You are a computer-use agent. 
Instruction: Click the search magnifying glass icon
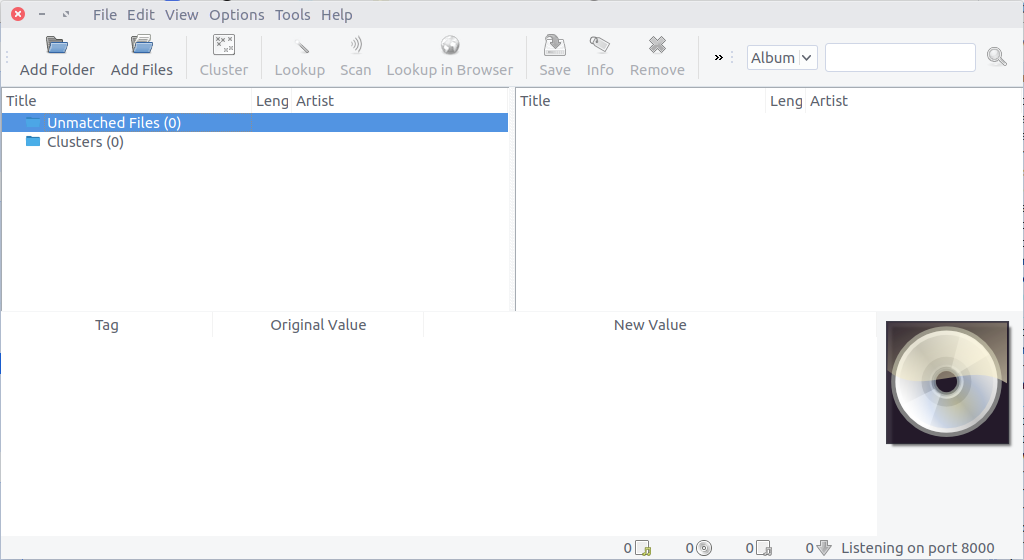click(996, 57)
